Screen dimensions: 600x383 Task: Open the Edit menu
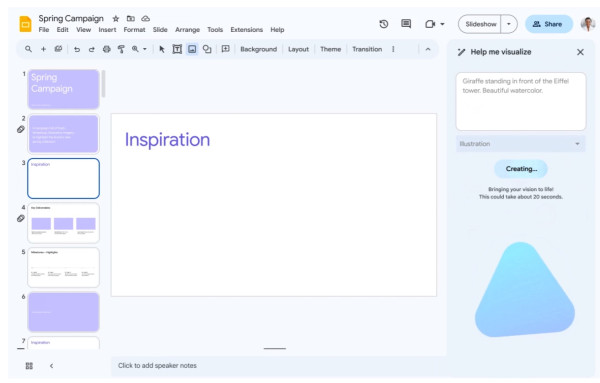[62, 29]
